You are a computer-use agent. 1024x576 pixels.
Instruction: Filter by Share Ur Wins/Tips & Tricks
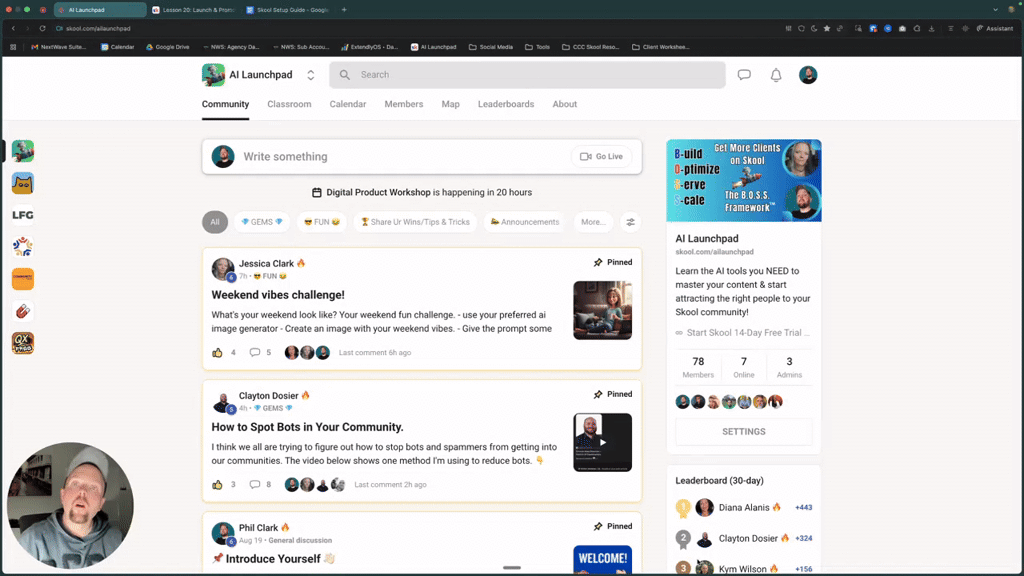[x=415, y=222]
